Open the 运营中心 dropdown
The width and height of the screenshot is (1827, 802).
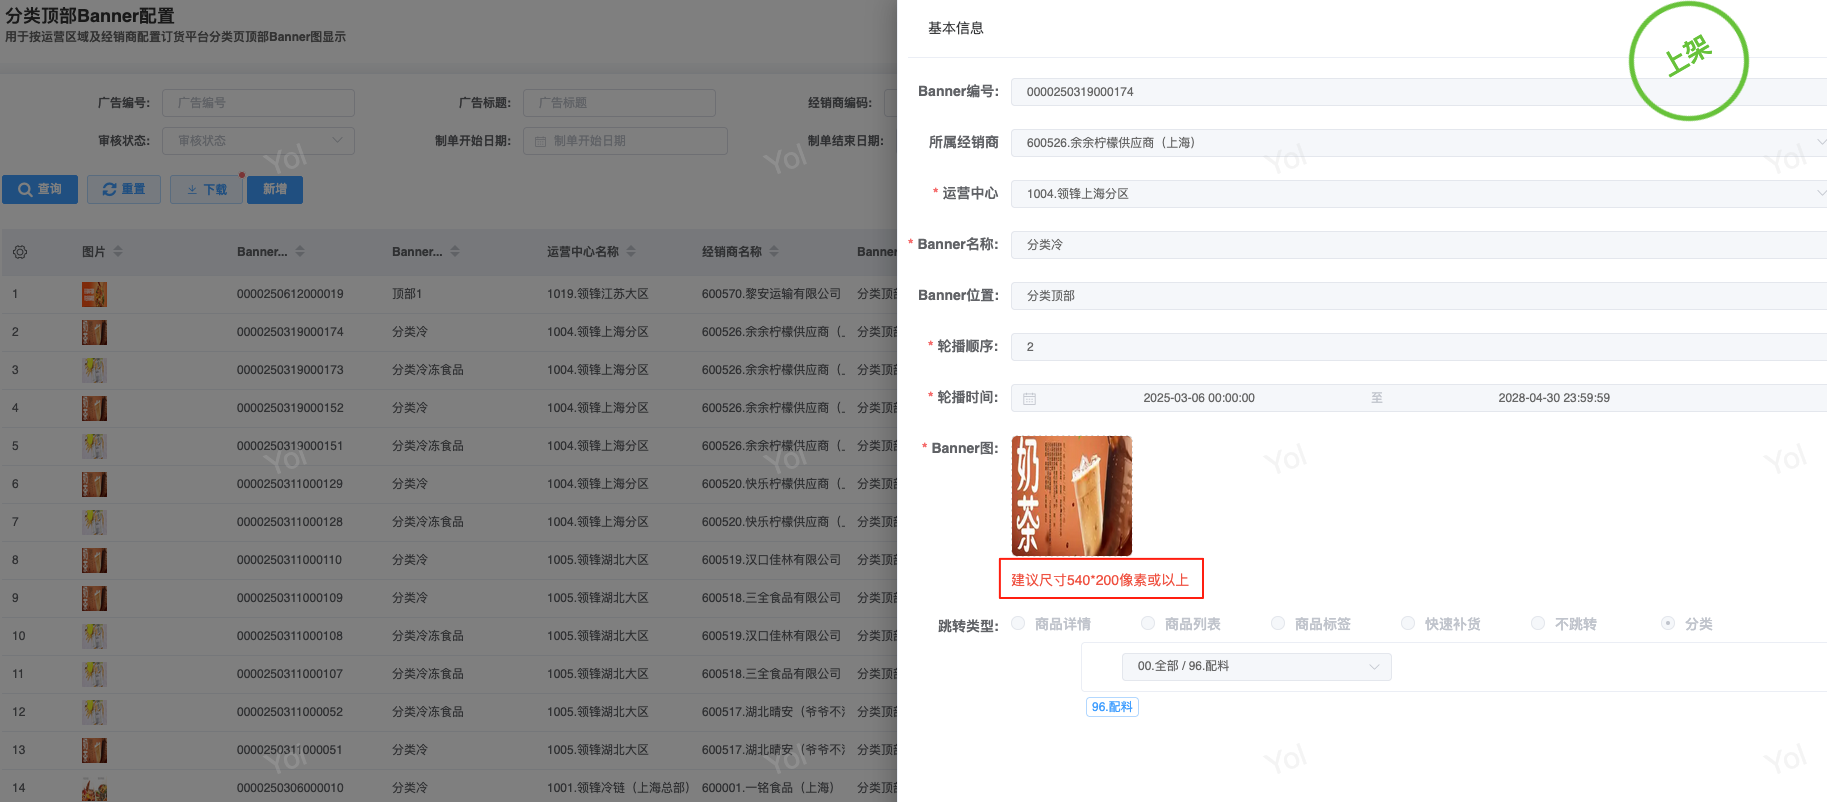coord(1419,194)
